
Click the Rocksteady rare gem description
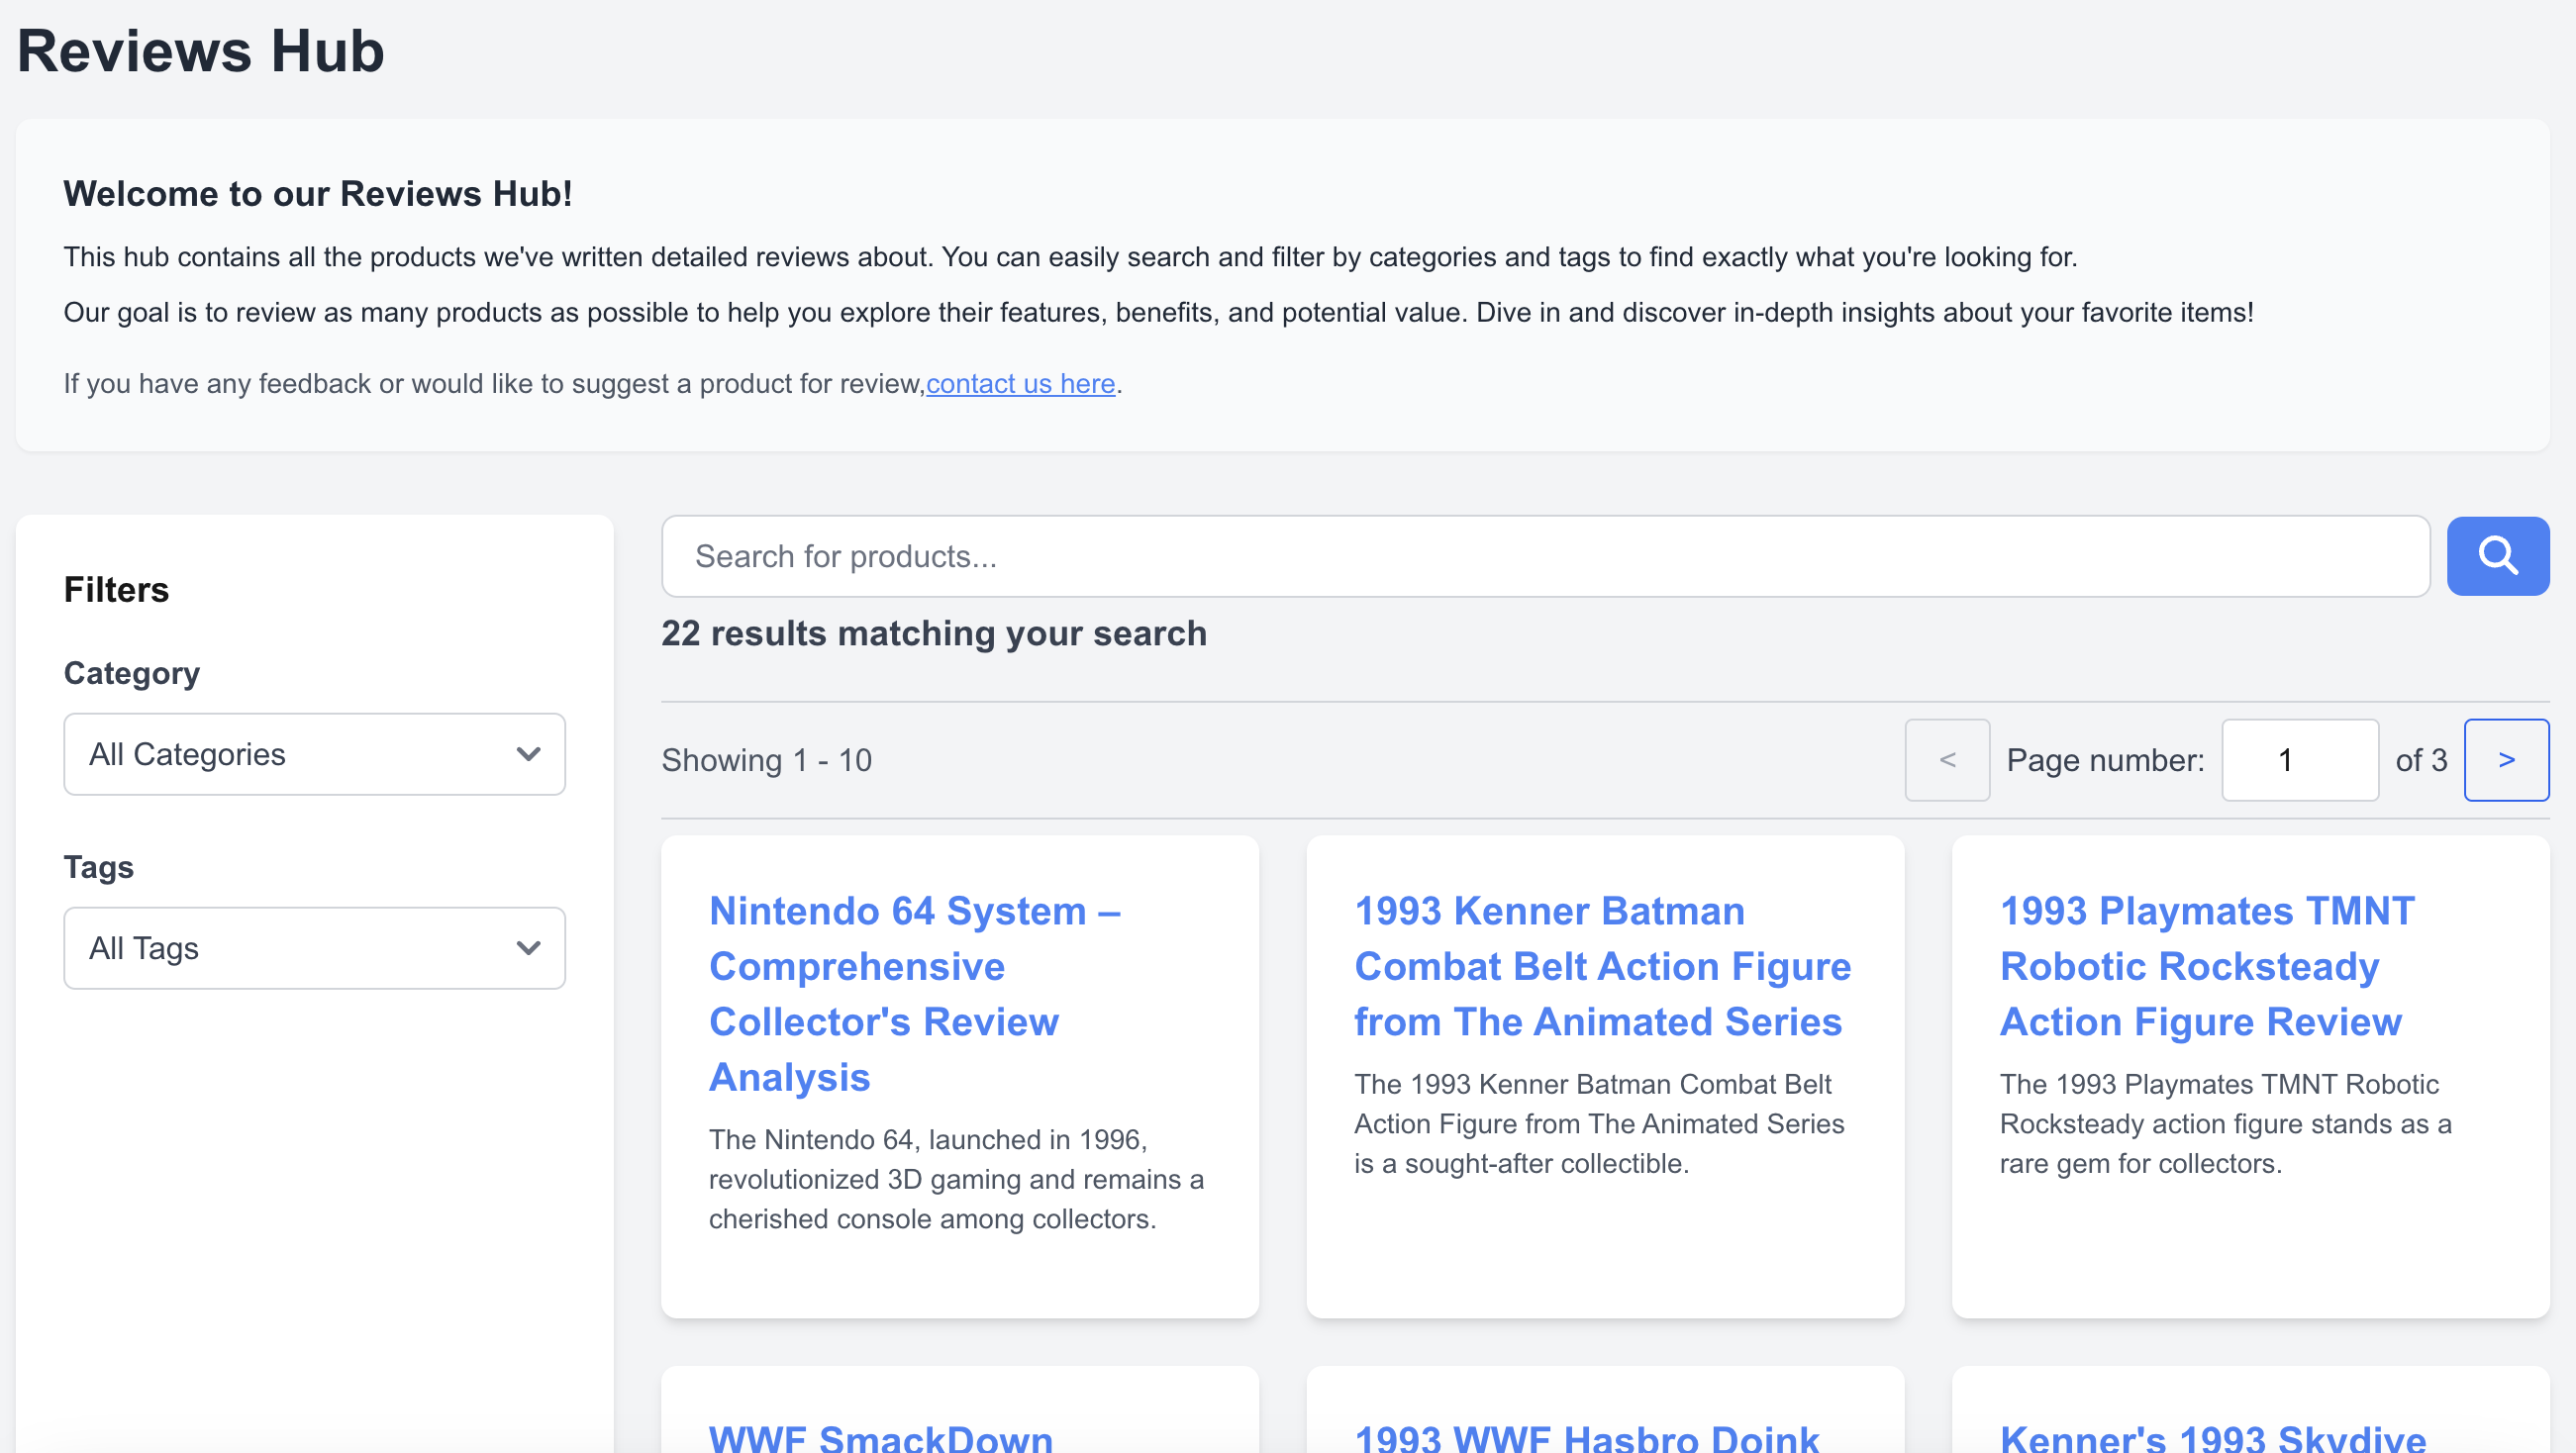click(2225, 1124)
